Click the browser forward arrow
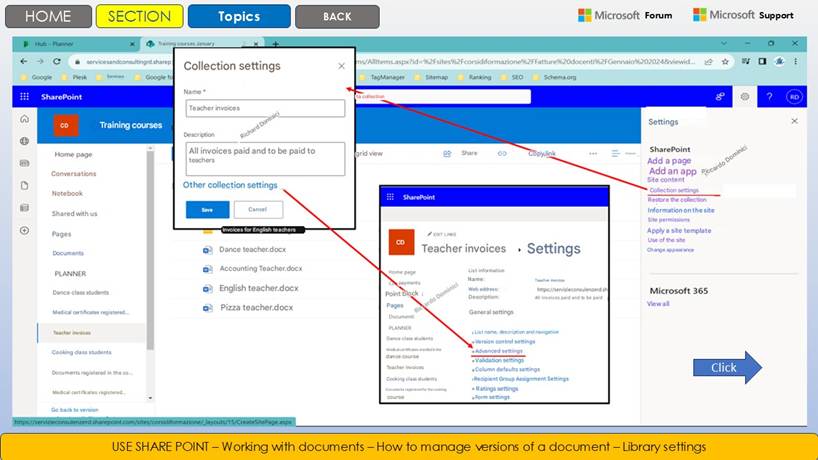This screenshot has width=818, height=460. [40, 62]
